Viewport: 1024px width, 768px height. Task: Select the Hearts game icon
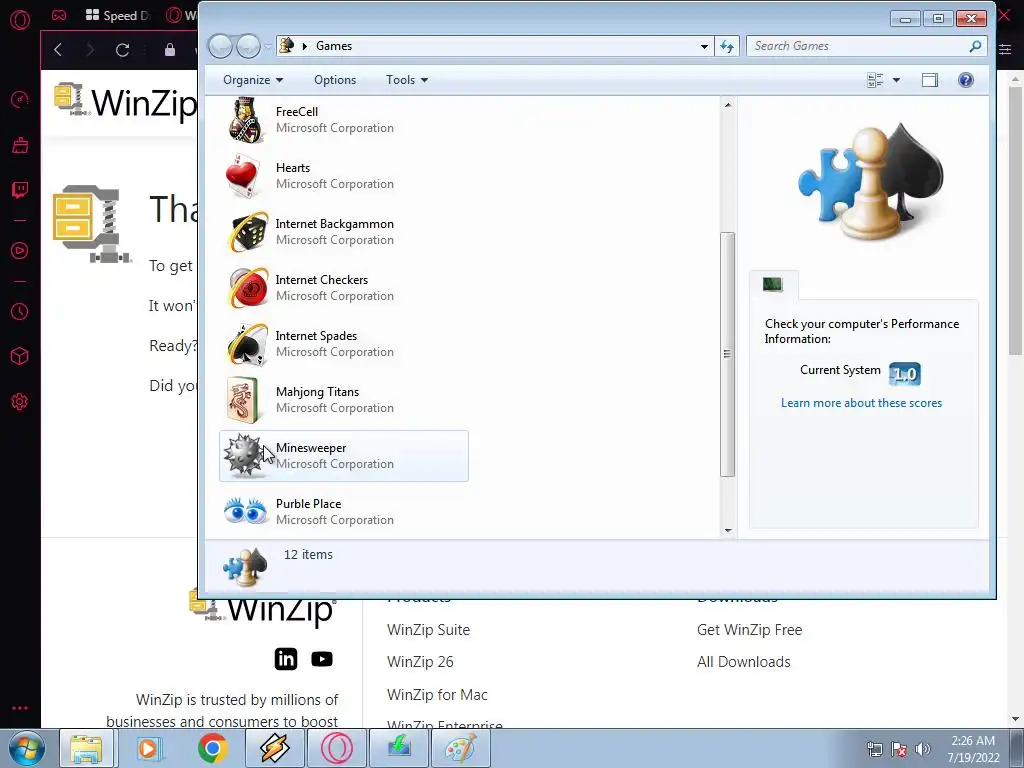pos(243,176)
